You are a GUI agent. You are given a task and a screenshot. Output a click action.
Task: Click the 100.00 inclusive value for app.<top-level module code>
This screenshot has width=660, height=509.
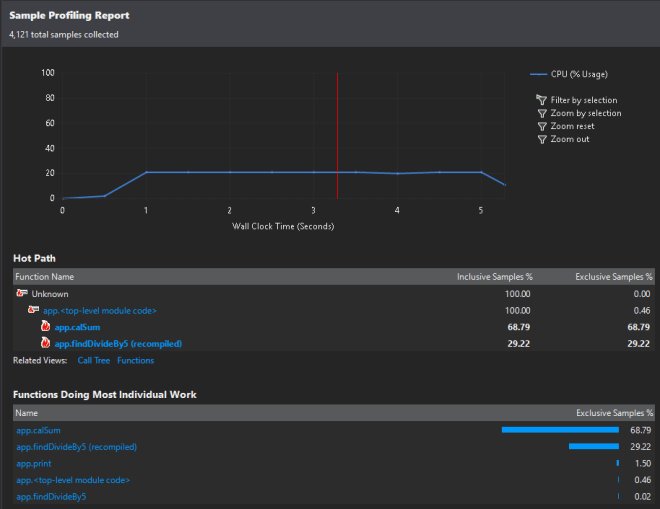click(x=517, y=311)
